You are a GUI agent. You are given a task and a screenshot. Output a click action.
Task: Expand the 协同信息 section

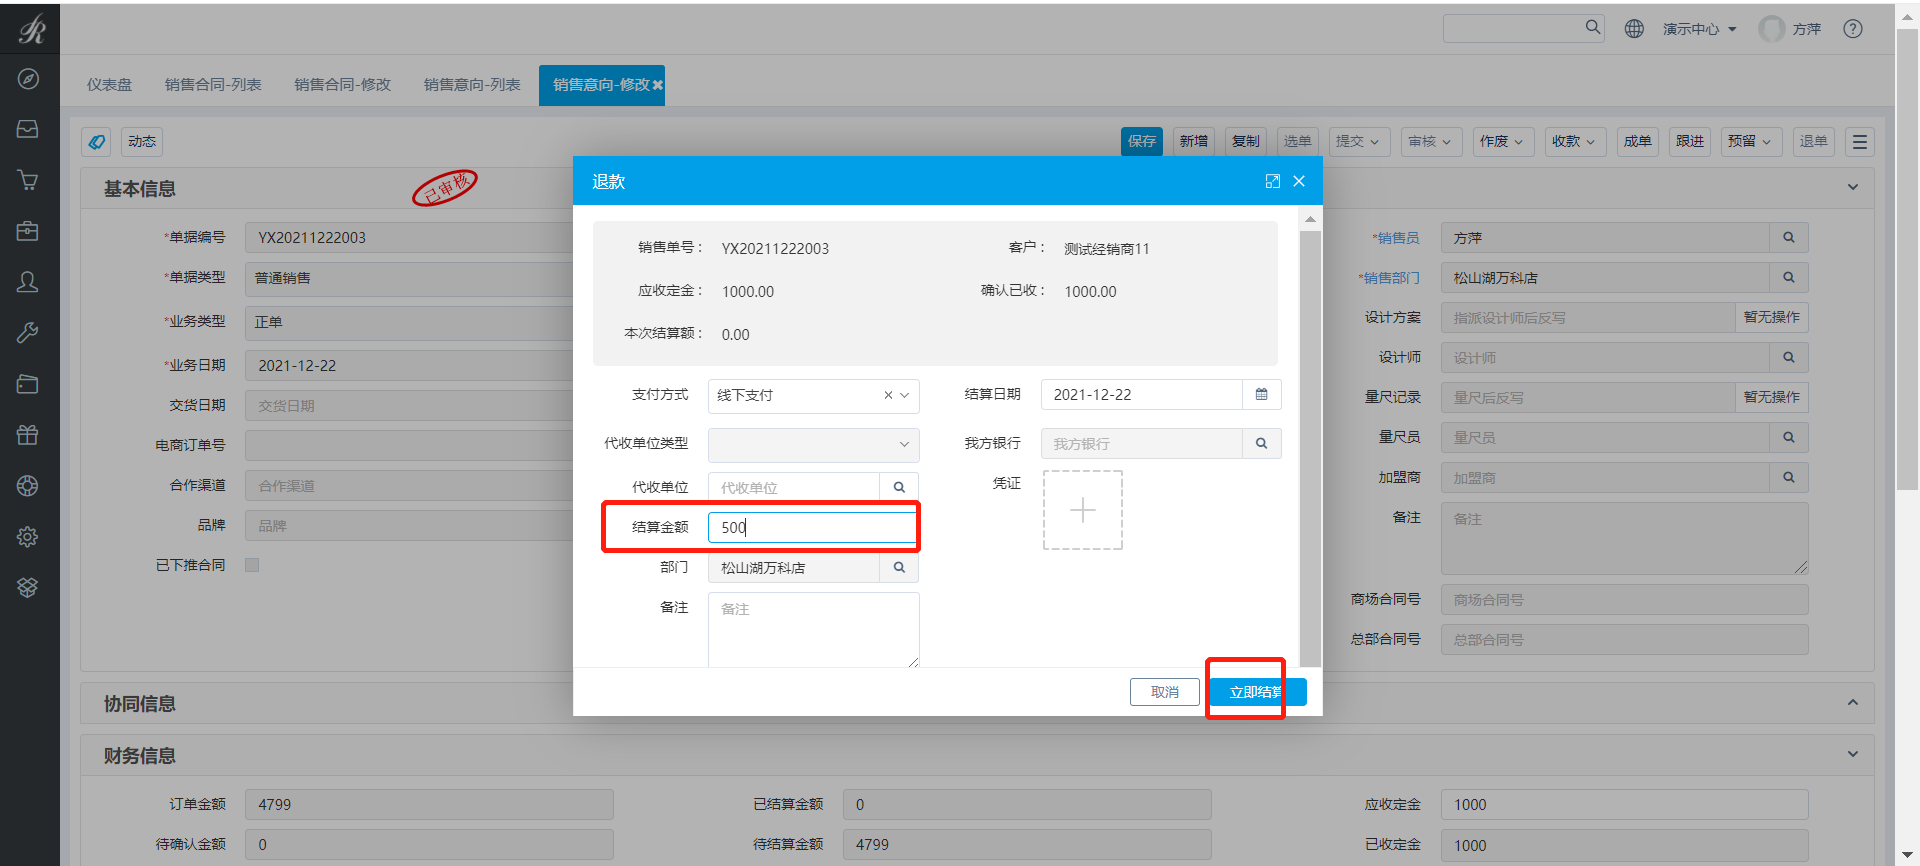click(x=1853, y=703)
